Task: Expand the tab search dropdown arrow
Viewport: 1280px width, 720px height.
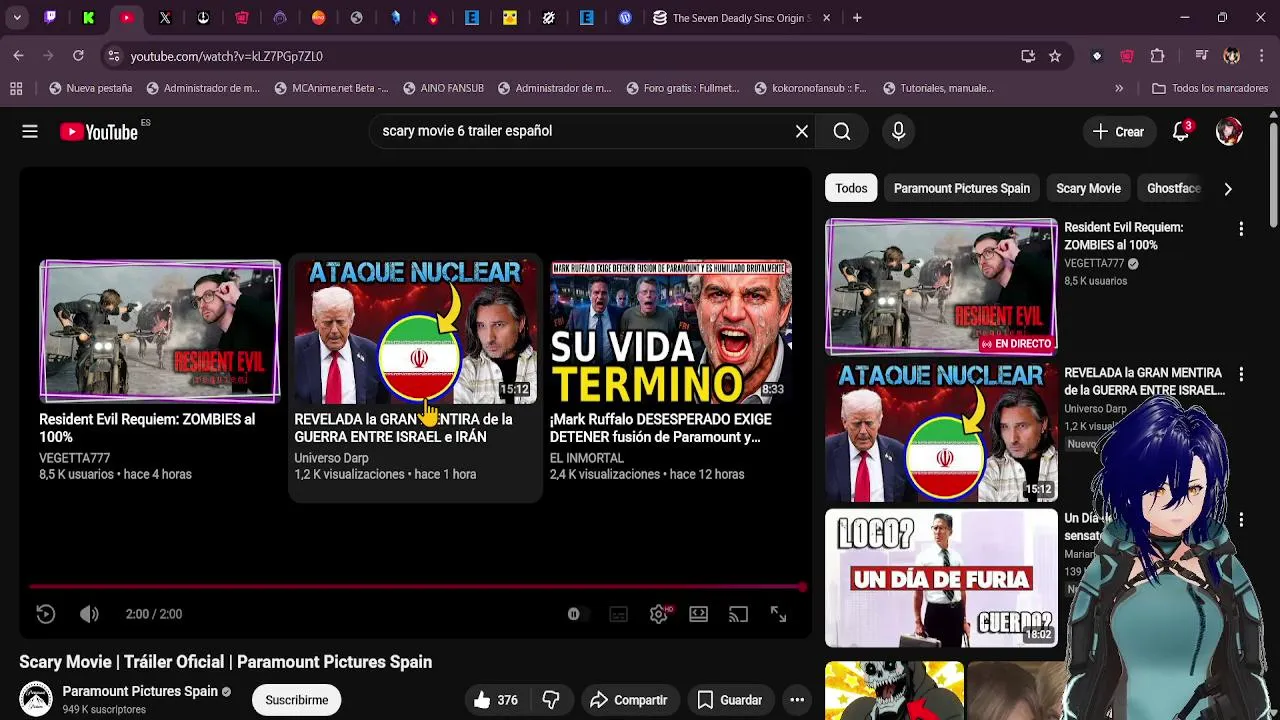Action: click(x=17, y=18)
